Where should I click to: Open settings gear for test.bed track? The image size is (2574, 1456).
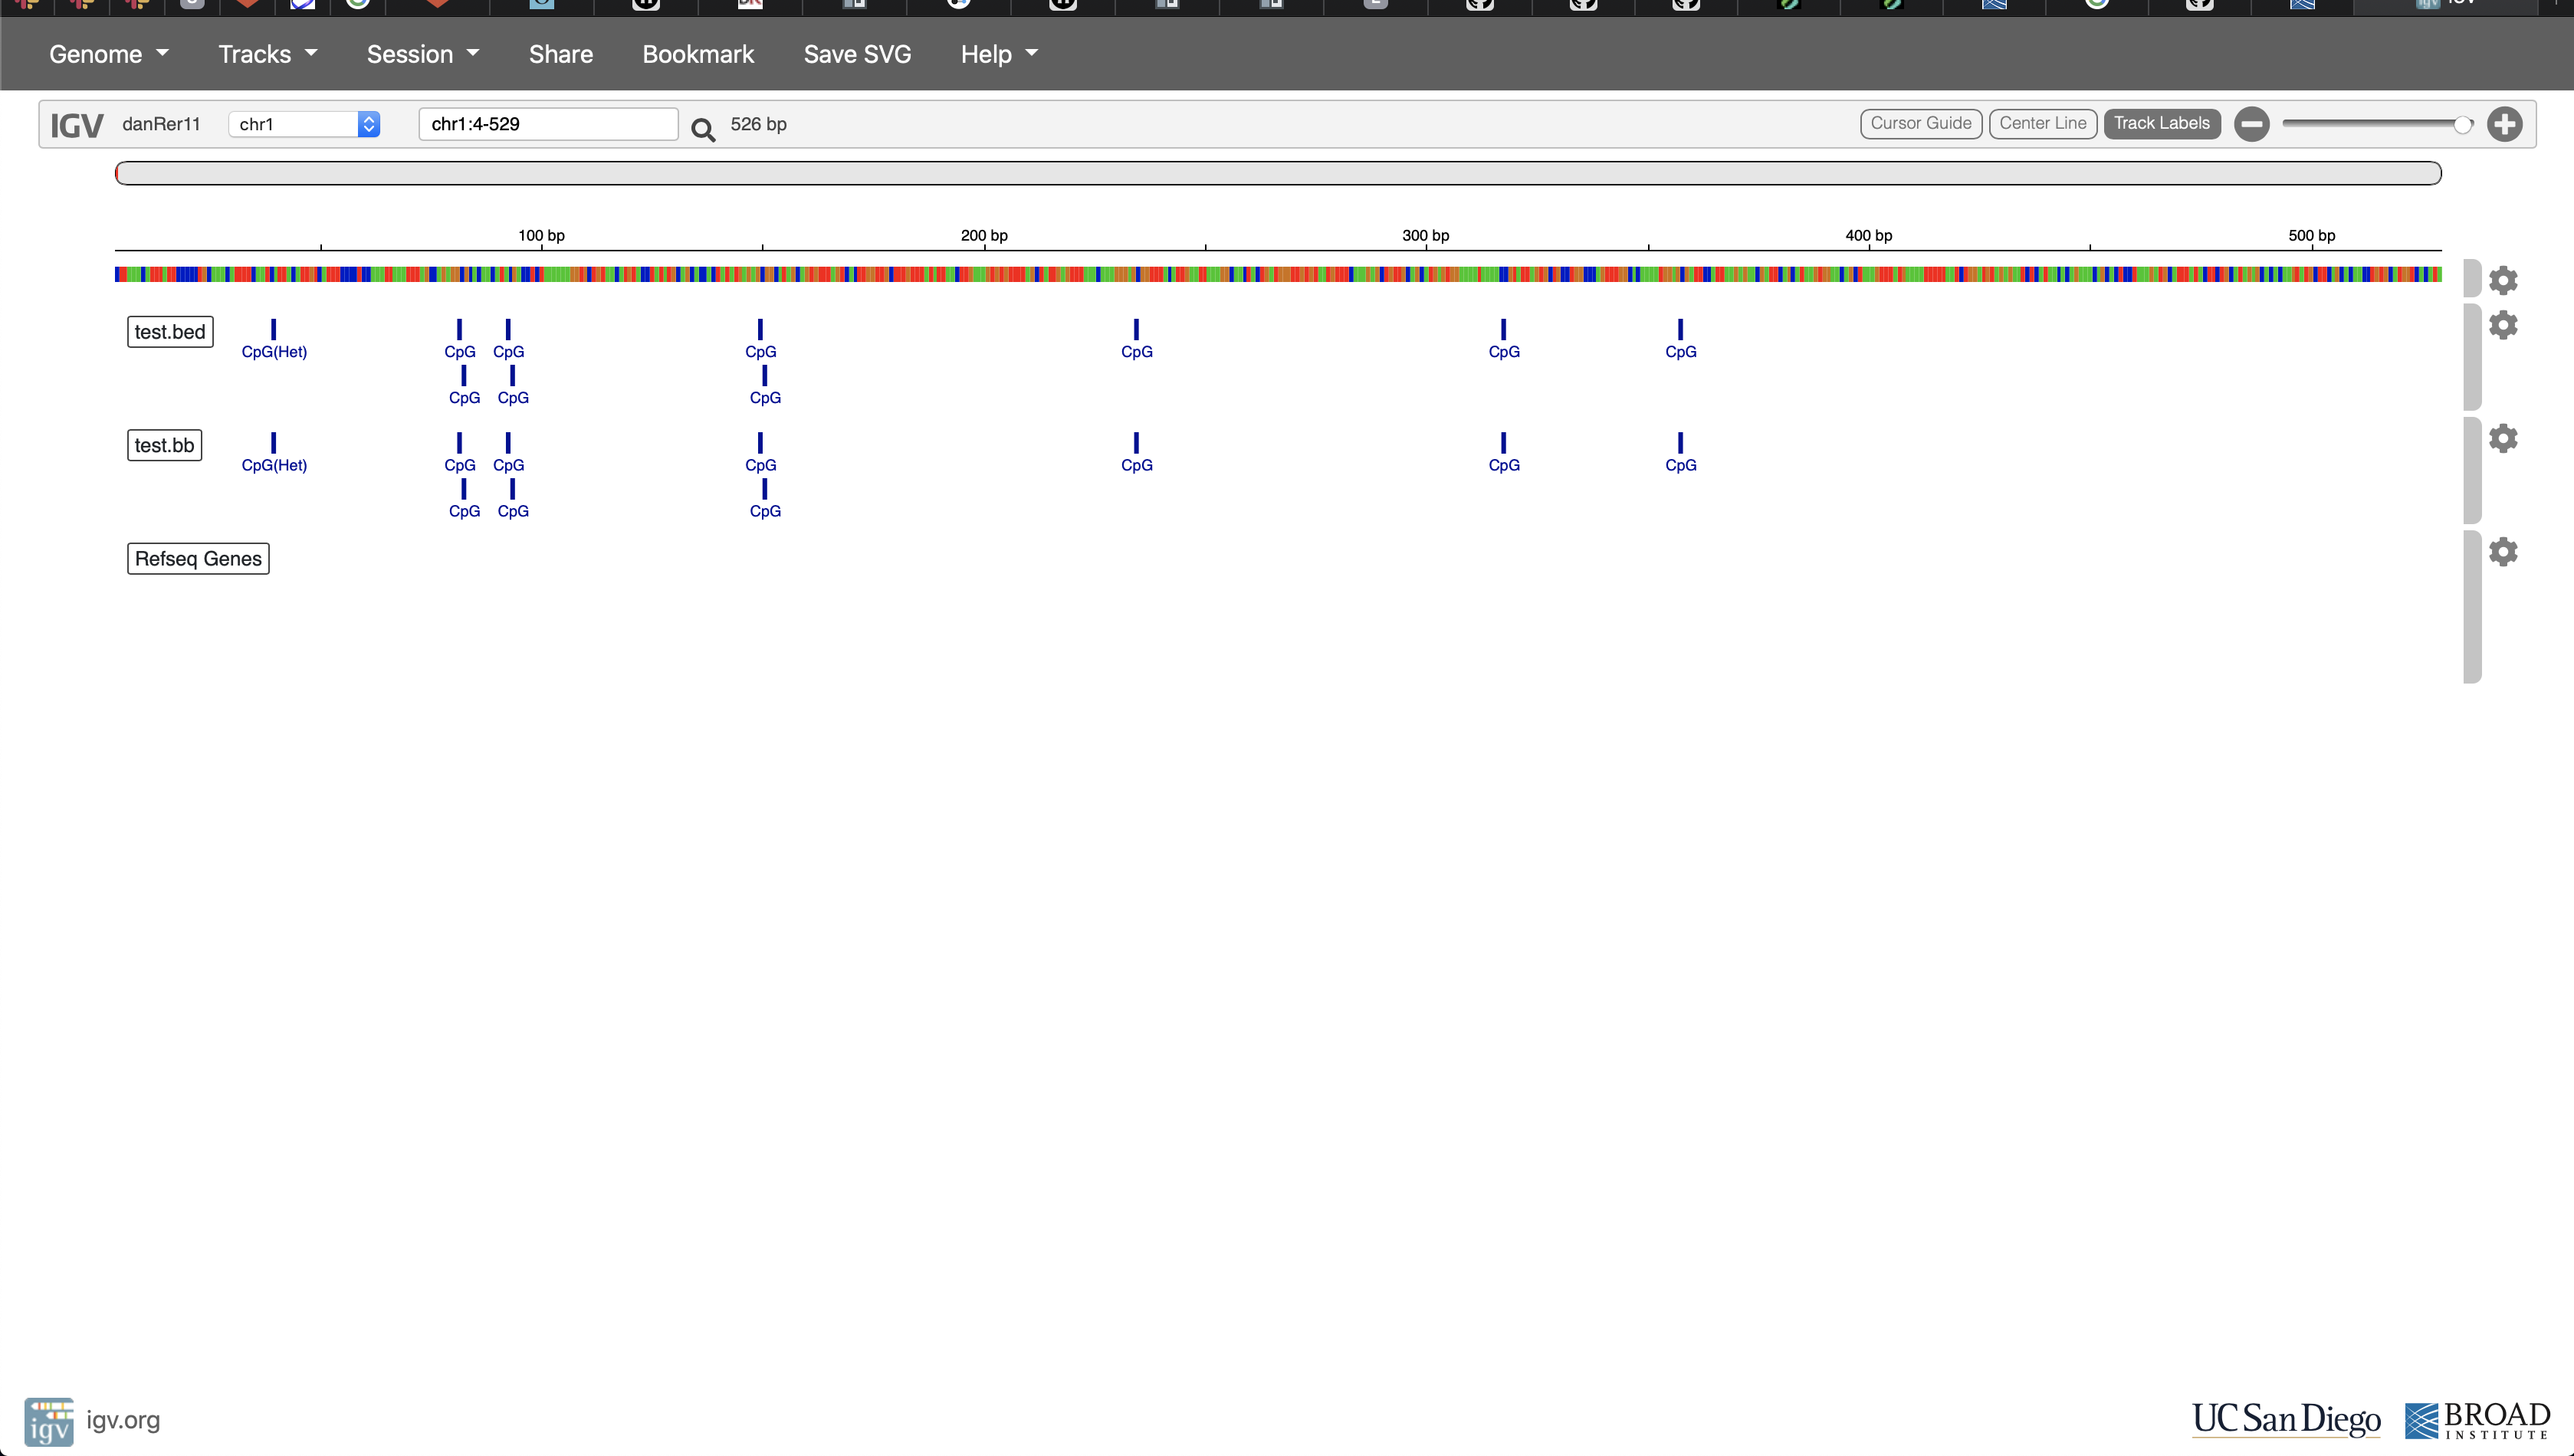coord(2505,324)
